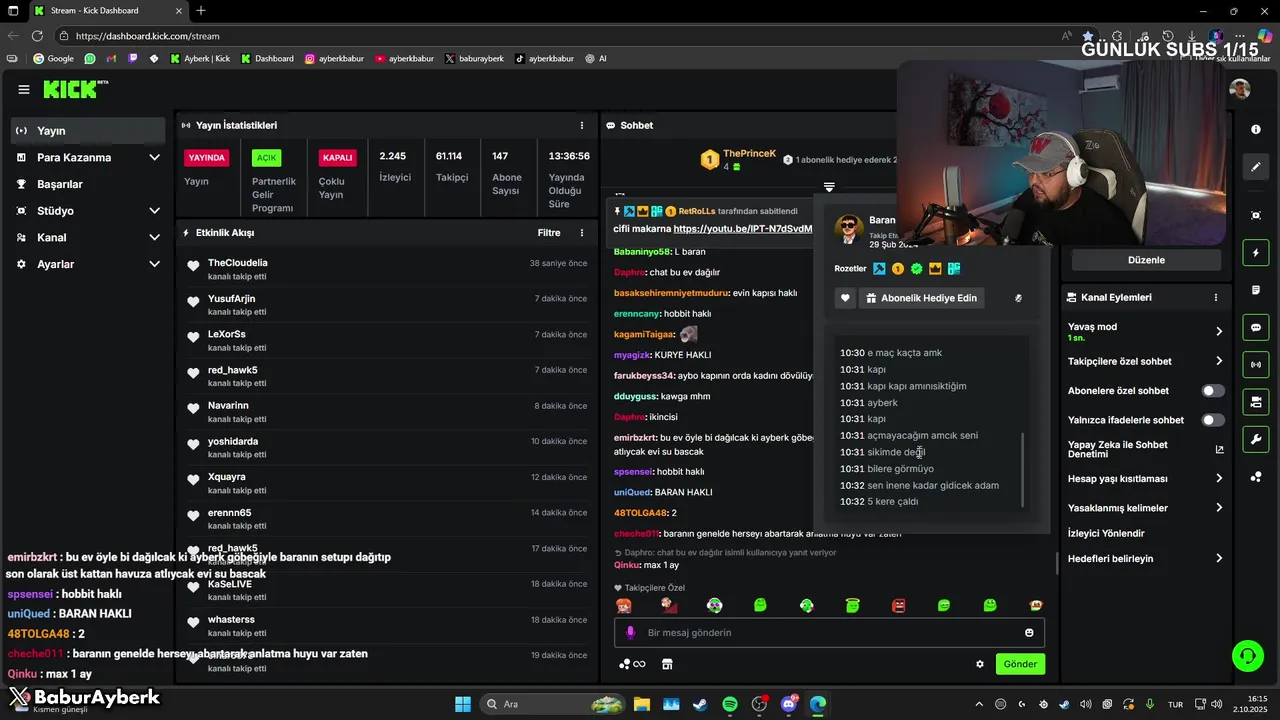Click the Windows taskbar search box
This screenshot has width=1280, height=720.
click(x=552, y=704)
